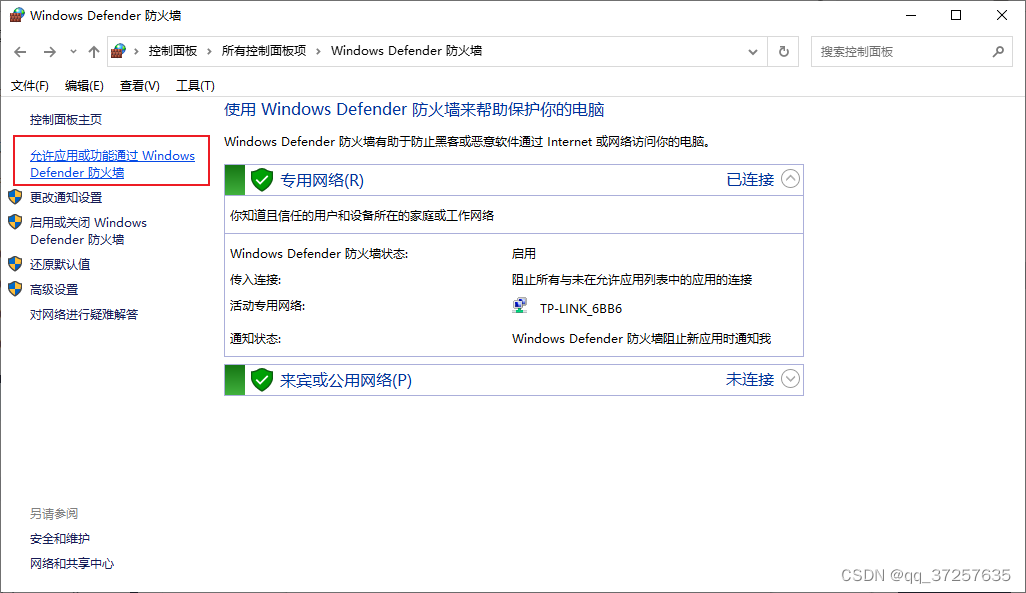Screen dimensions: 1026x593
Task: Open 高级设置 link
Action: [x=54, y=289]
